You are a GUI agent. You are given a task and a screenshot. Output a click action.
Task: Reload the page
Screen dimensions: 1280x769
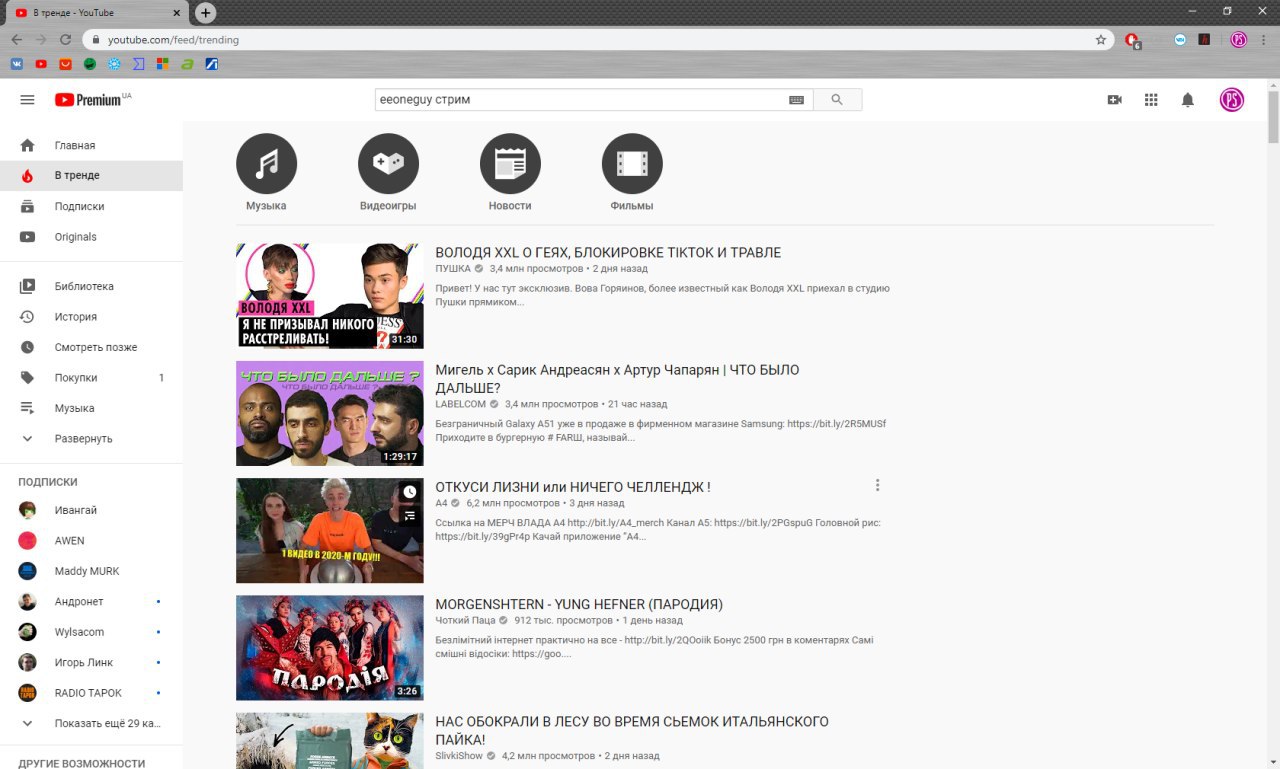pyautogui.click(x=65, y=40)
